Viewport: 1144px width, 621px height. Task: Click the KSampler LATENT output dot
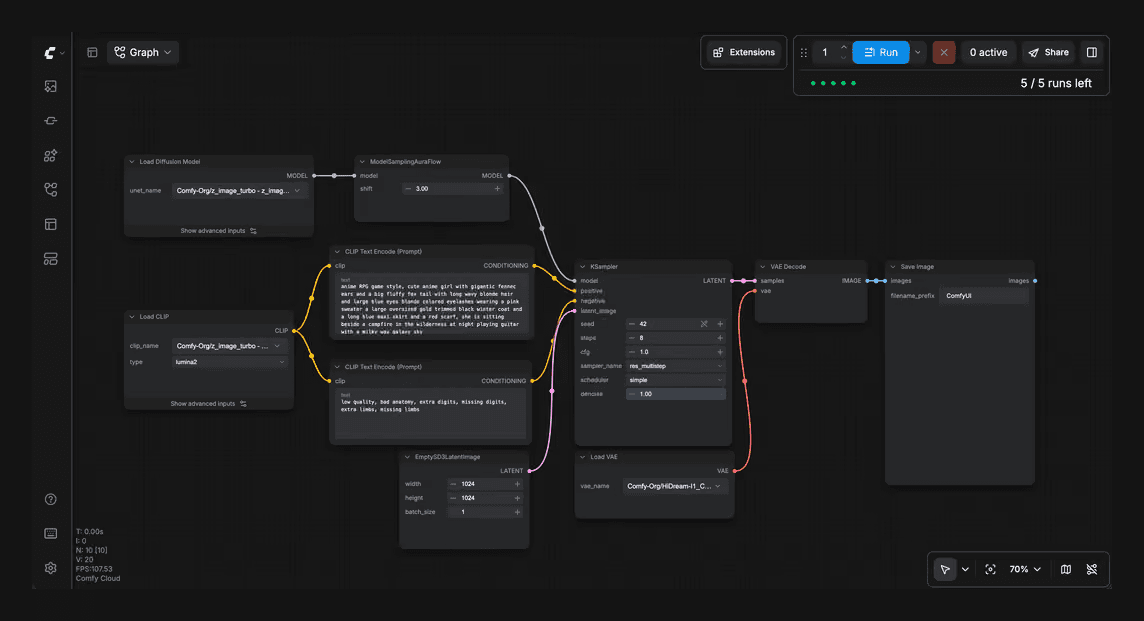[733, 281]
